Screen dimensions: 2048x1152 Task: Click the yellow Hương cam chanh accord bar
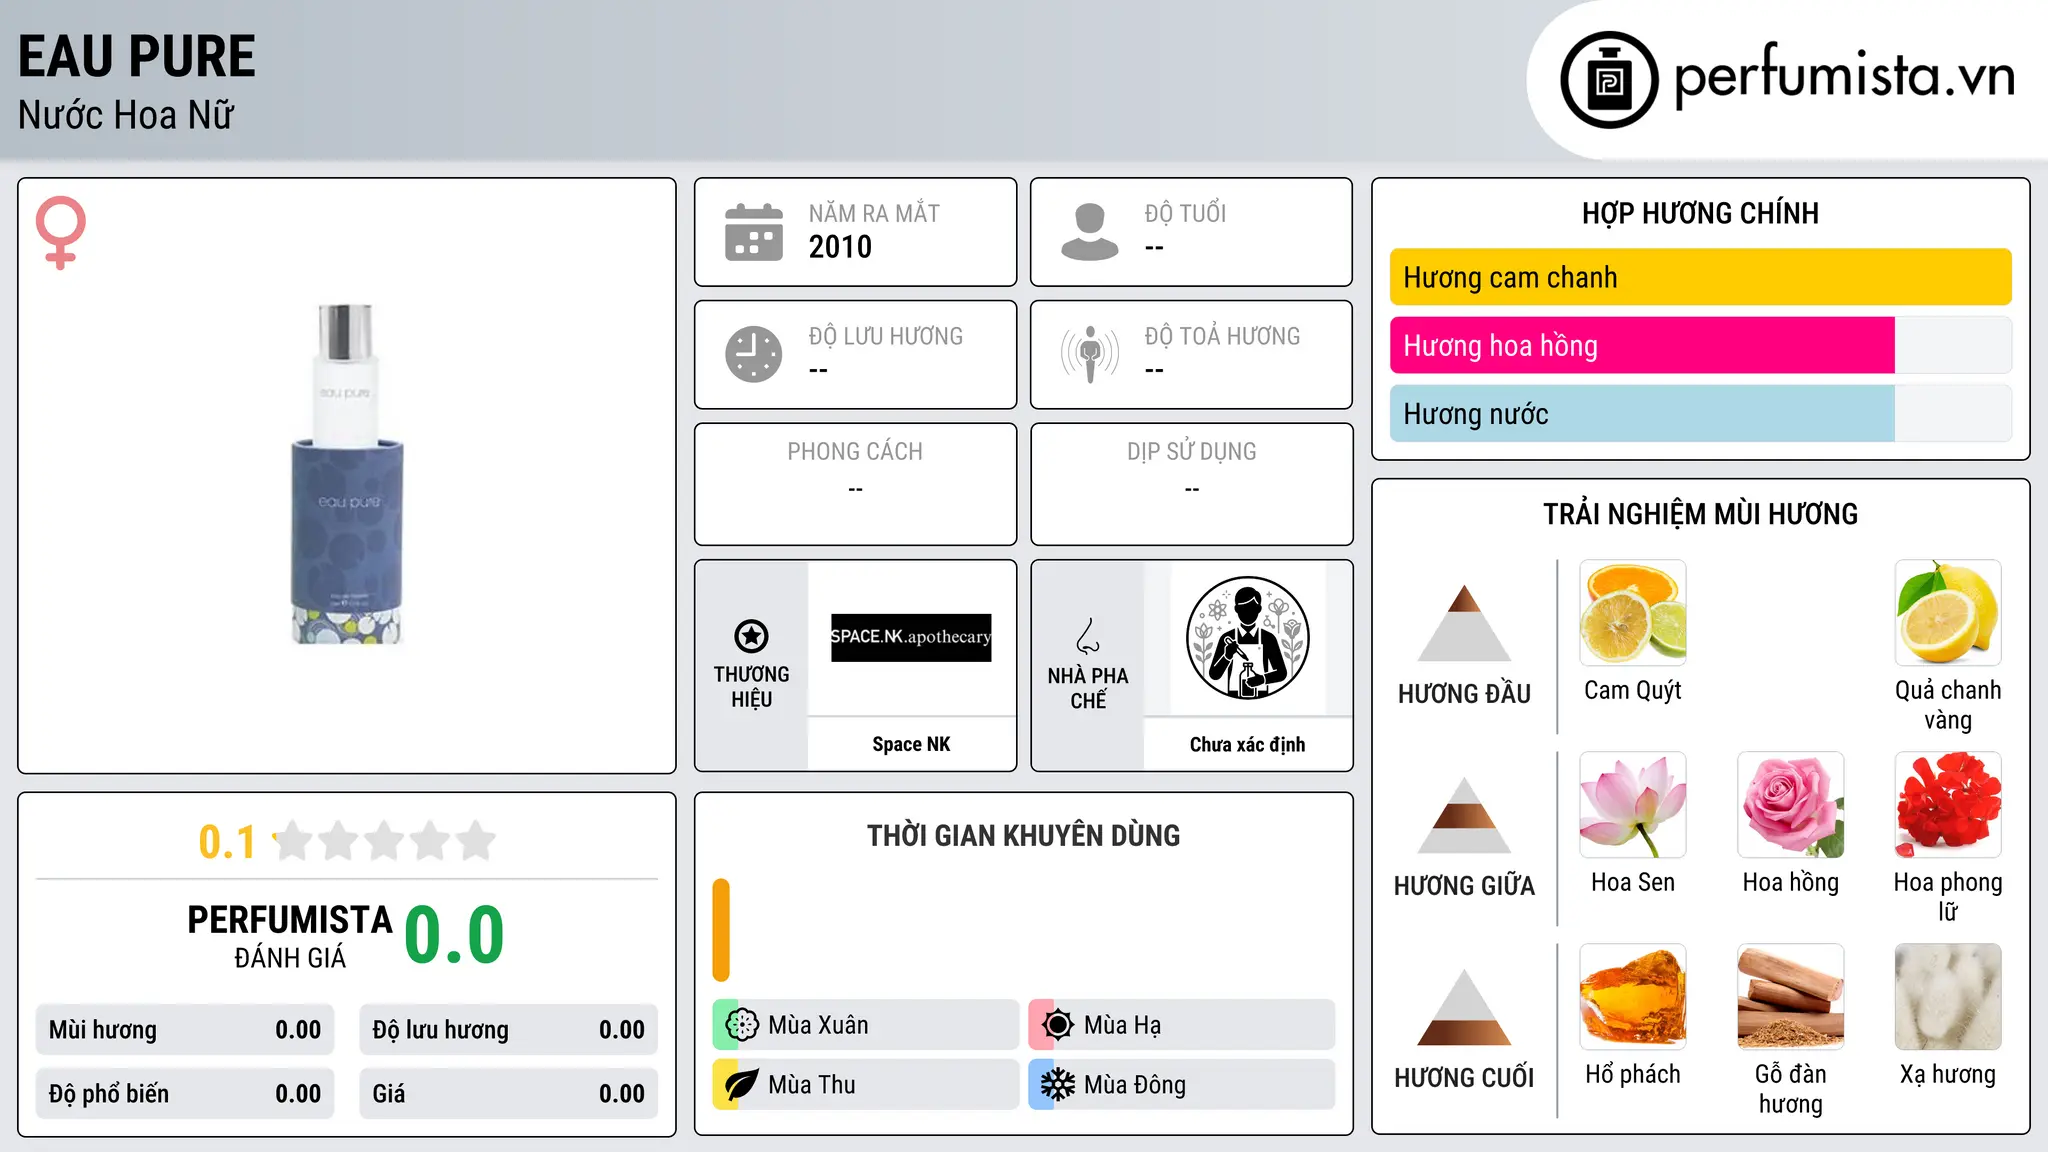(x=1701, y=277)
